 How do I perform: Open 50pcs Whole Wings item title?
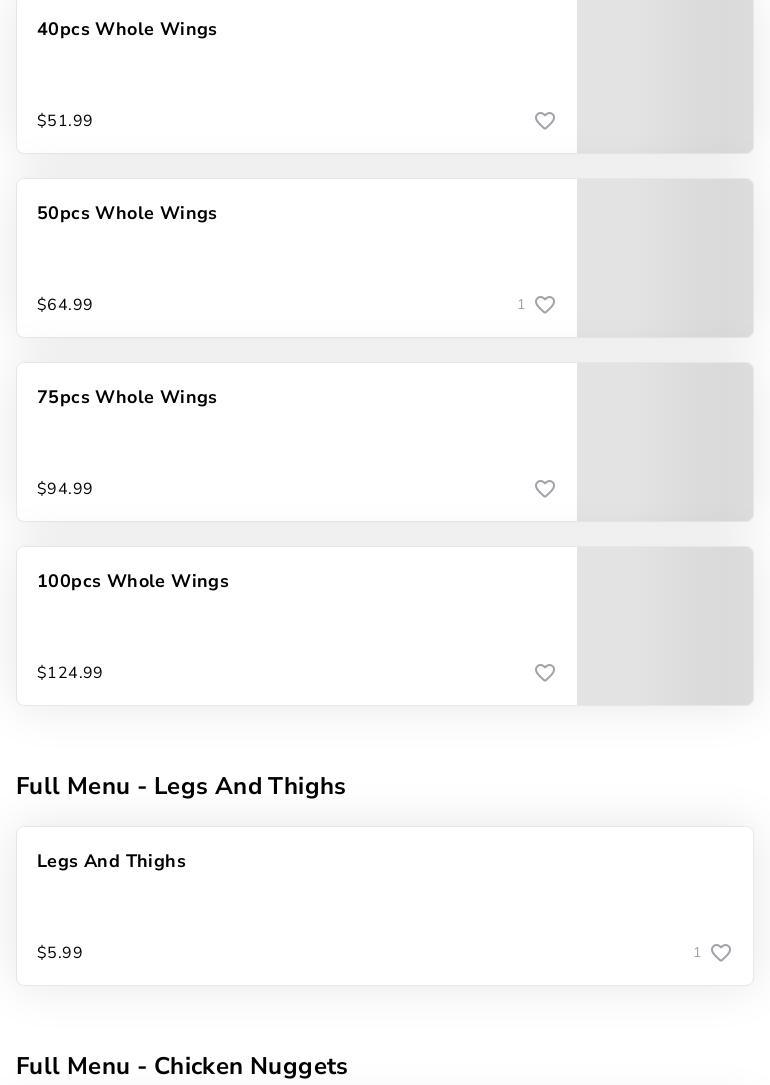click(127, 214)
